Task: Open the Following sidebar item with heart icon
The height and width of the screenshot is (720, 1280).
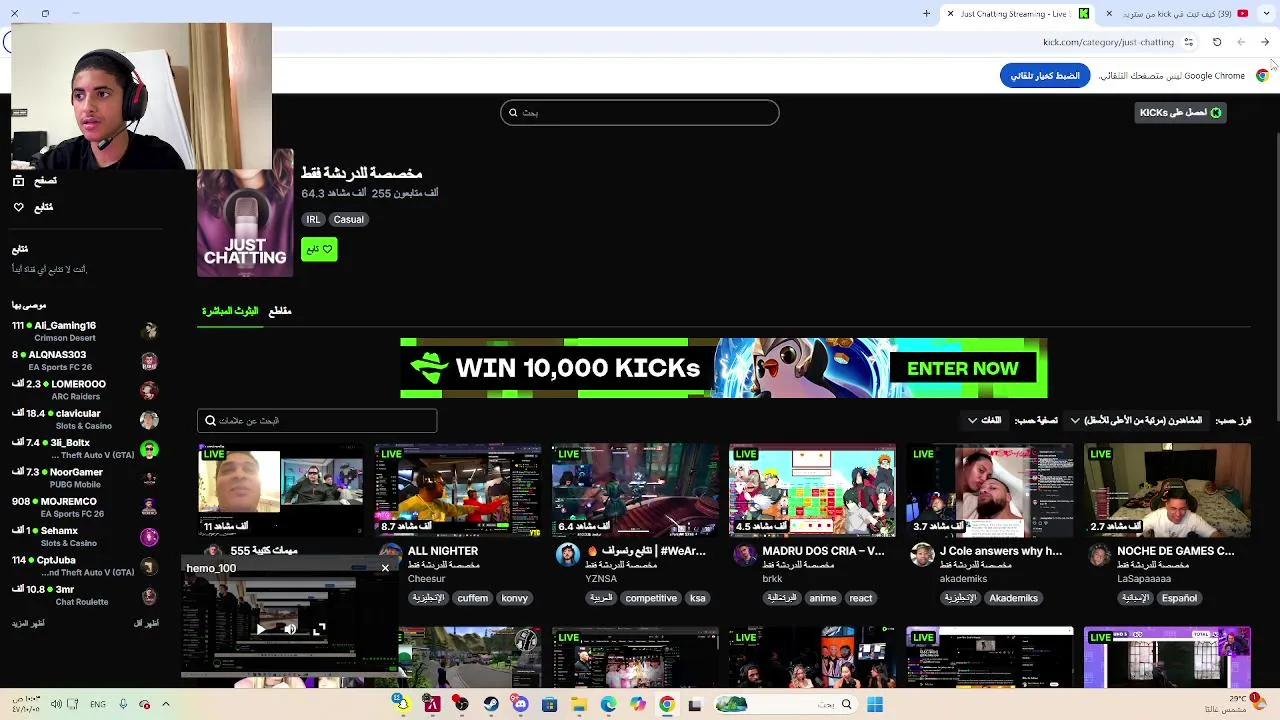Action: (x=33, y=207)
